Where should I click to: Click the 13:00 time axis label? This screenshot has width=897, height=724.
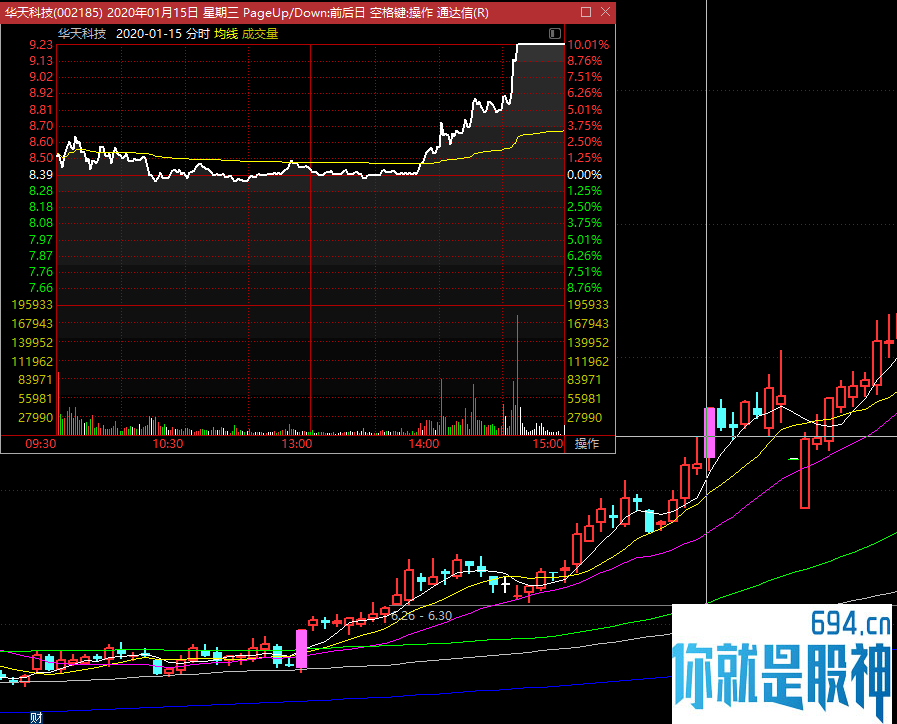pos(297,444)
